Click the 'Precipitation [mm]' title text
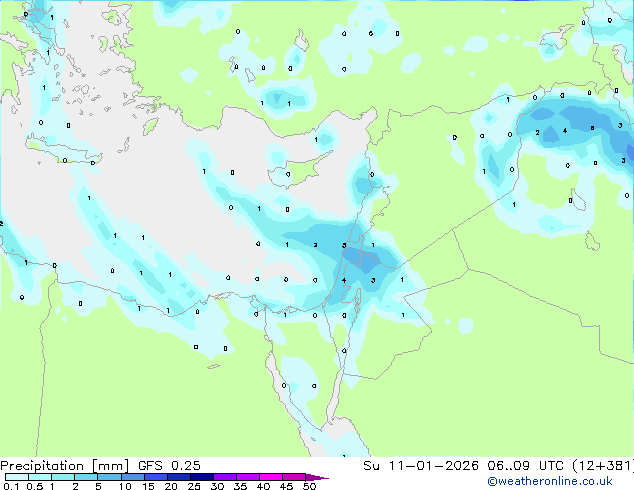634x490 pixels. [x=64, y=466]
